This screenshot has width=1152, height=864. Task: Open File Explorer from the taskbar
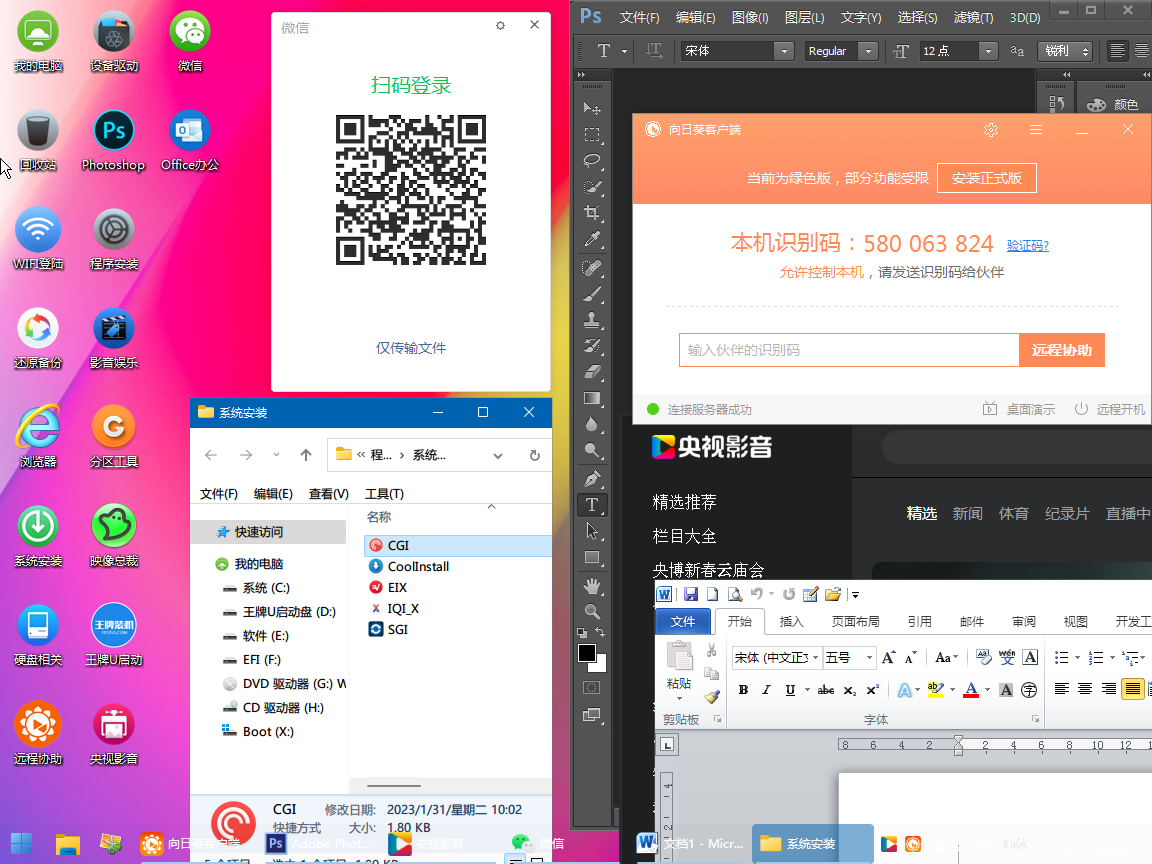click(68, 843)
